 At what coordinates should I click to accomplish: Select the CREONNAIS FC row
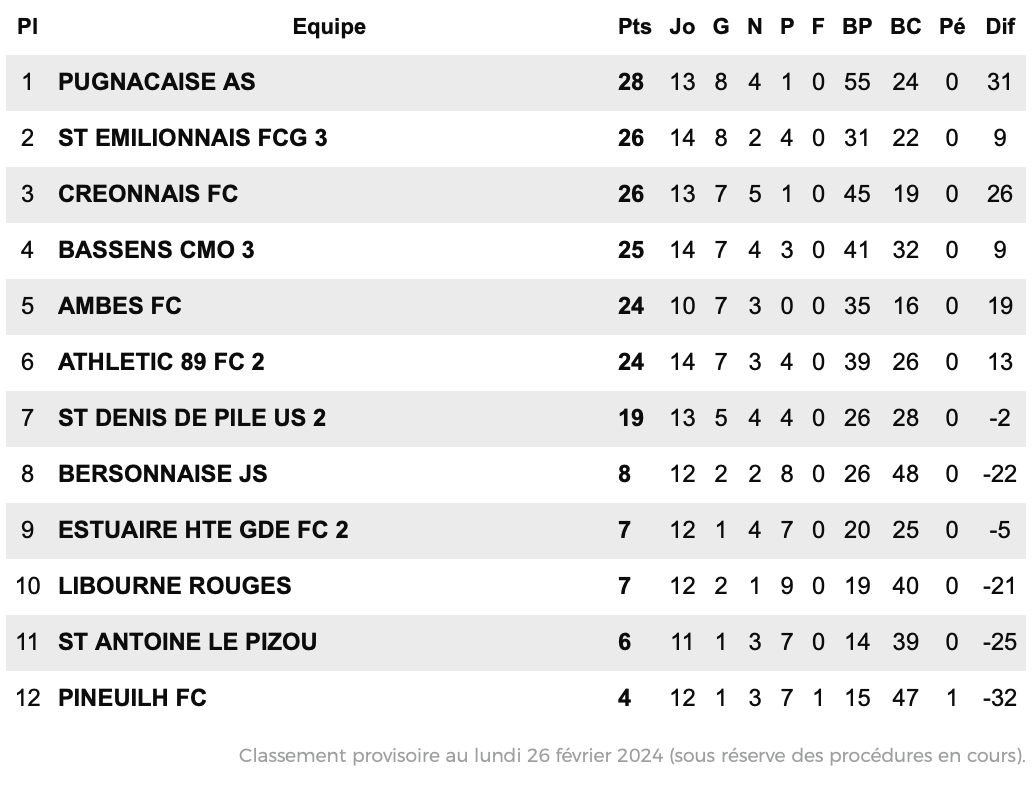click(516, 194)
